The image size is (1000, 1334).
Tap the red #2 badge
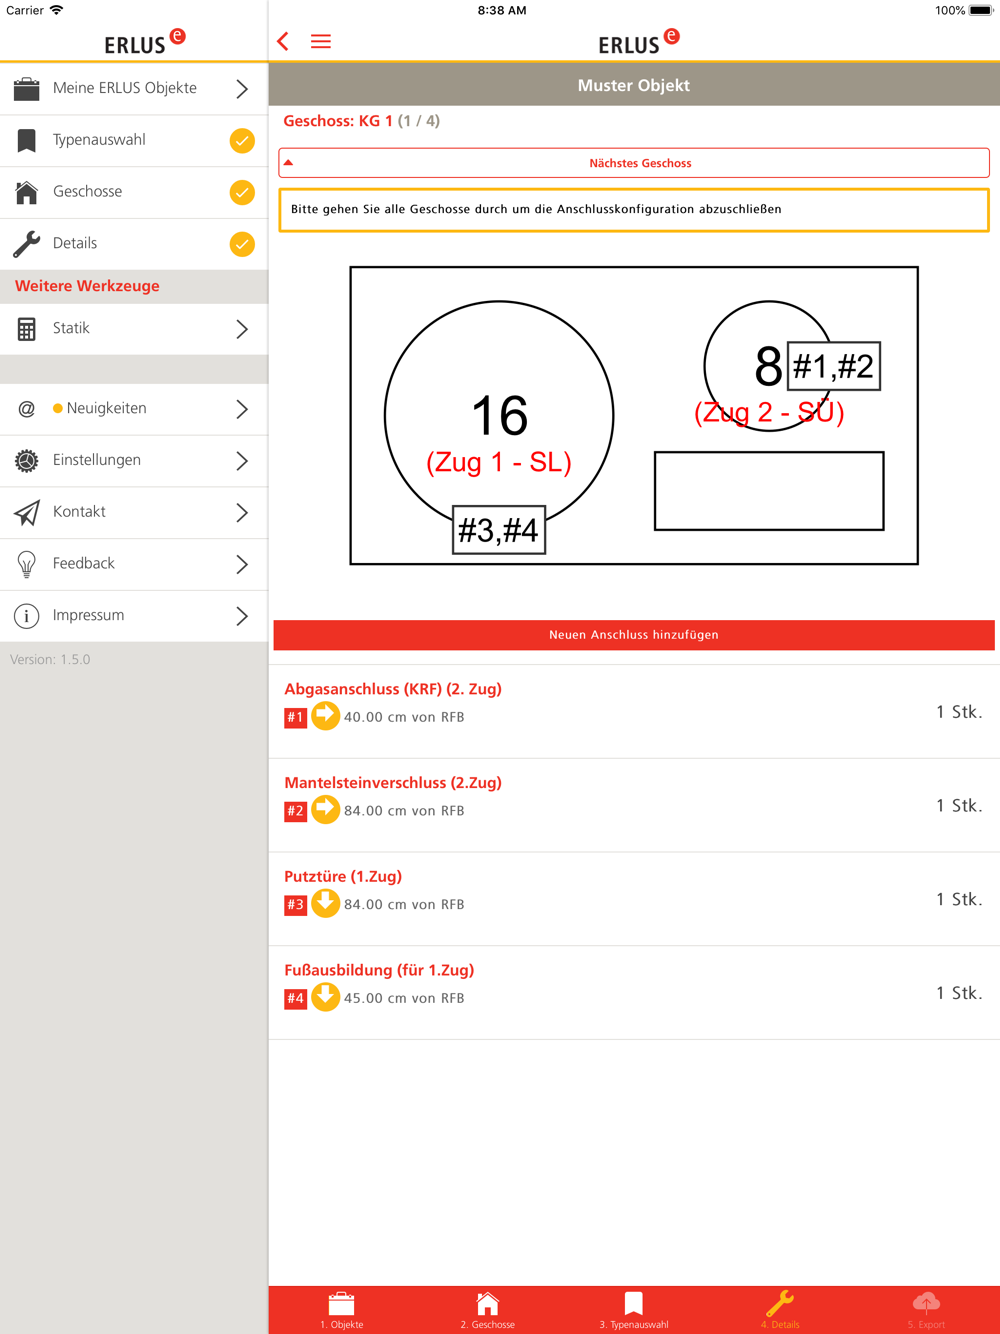(x=295, y=811)
